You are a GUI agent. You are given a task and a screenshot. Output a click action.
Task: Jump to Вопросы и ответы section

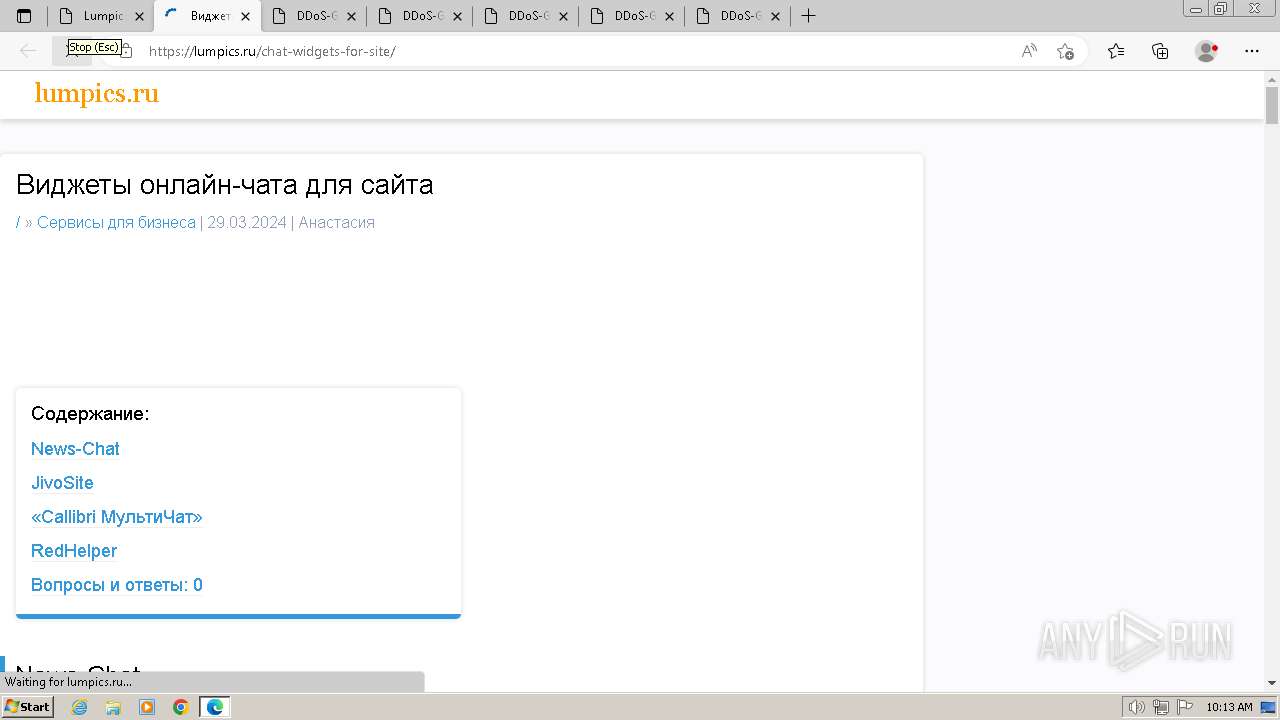tap(117, 585)
